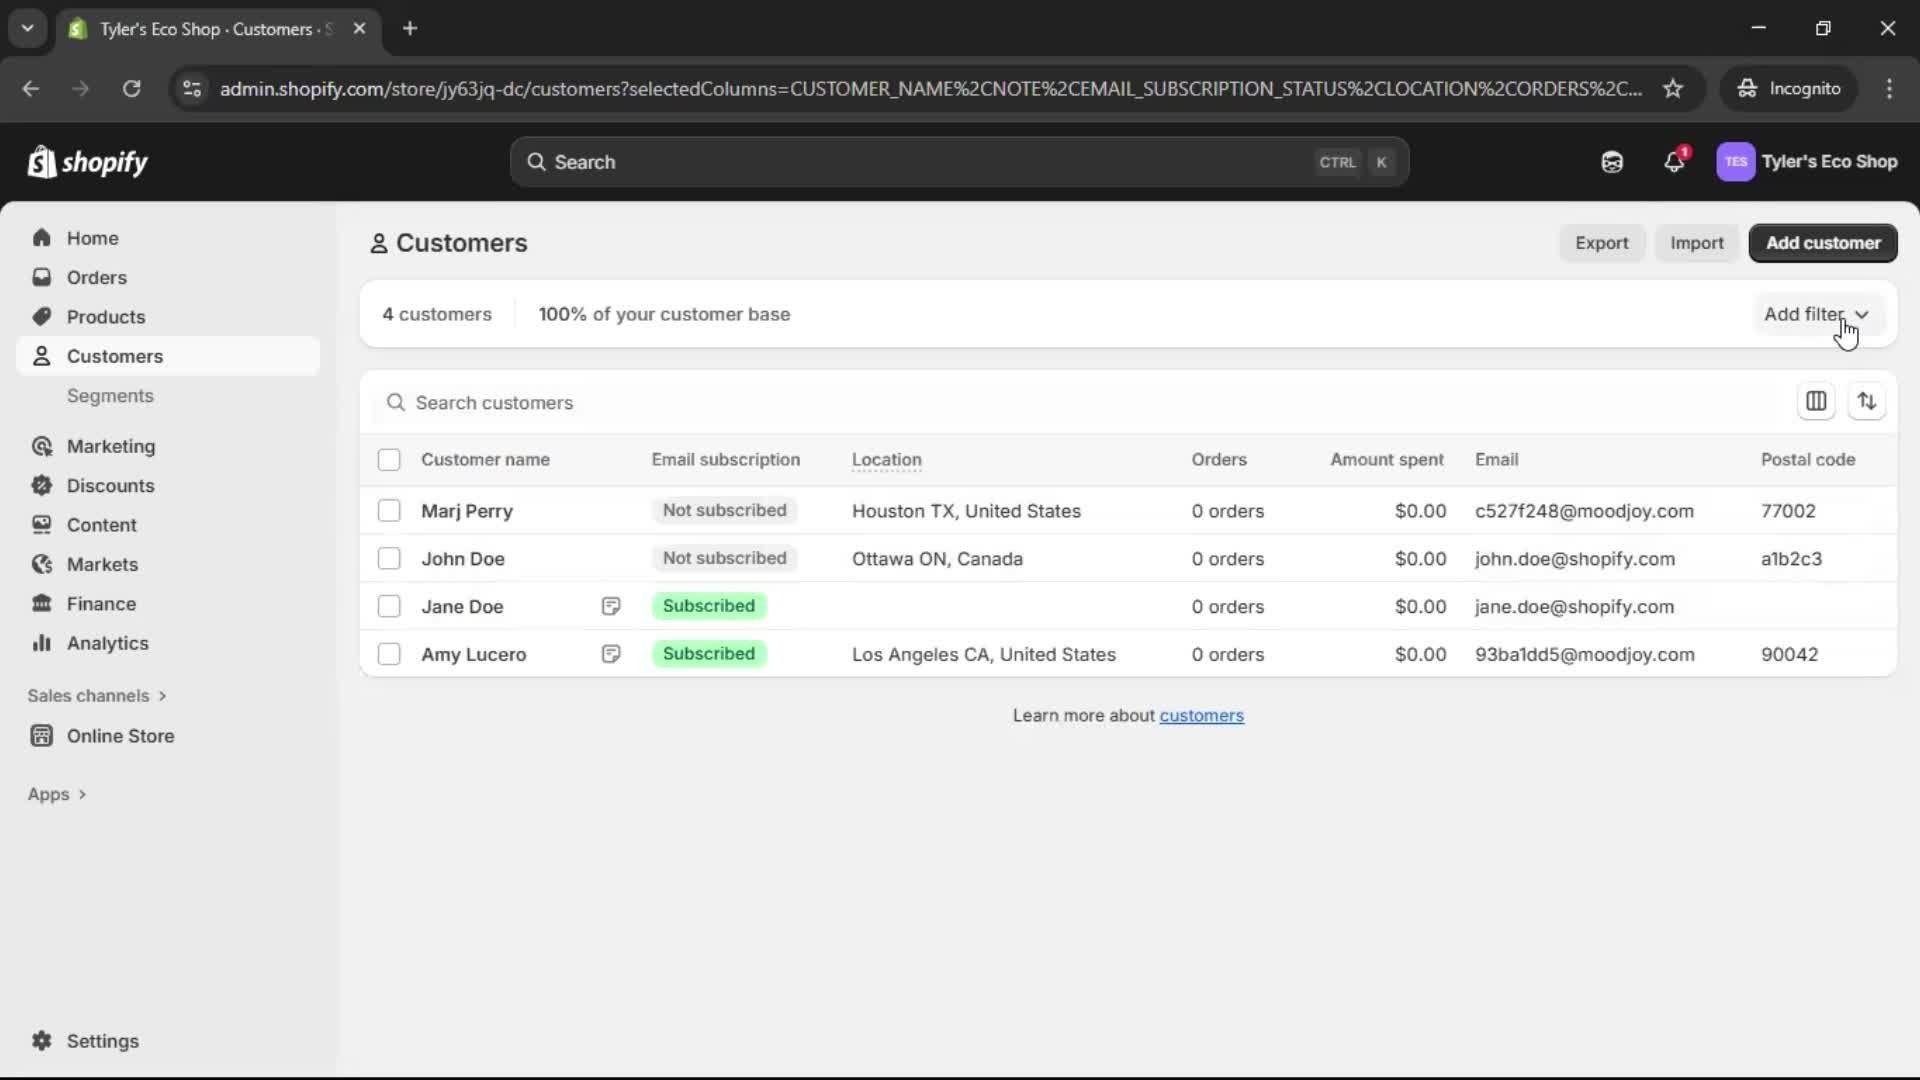Check the select-all customers checkbox
Screen dimensions: 1920x1080
(389, 460)
